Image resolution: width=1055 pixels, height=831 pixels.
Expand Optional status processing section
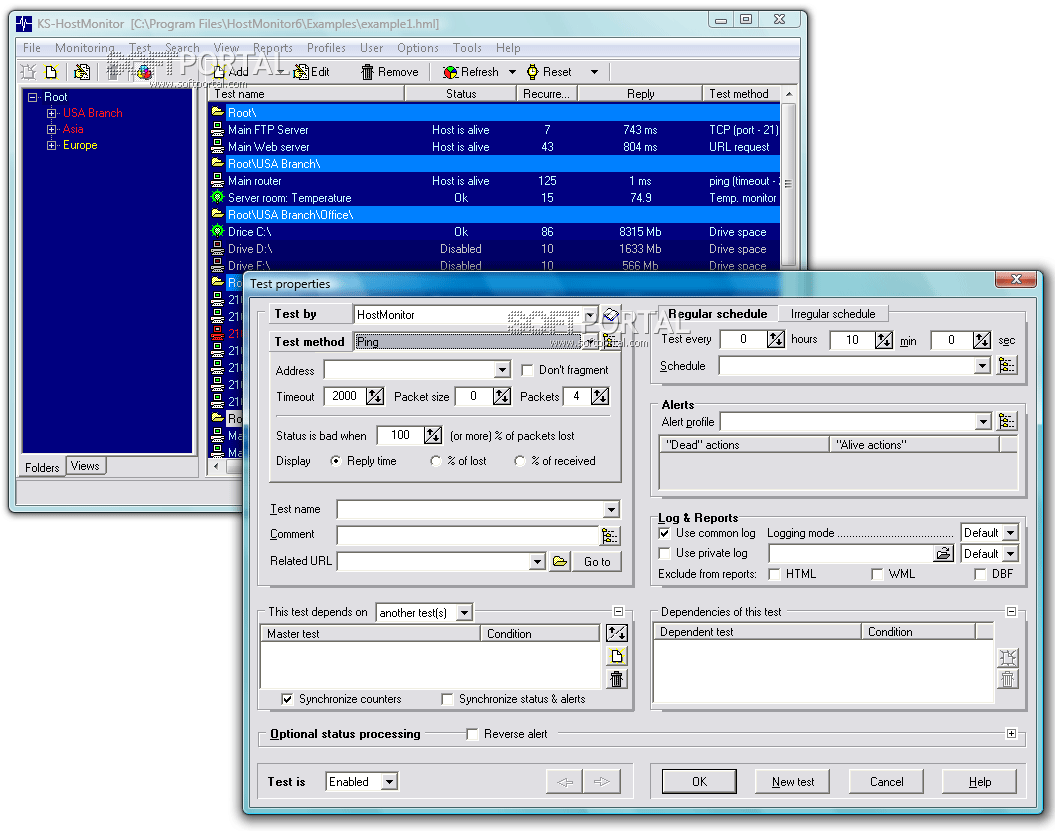[x=1011, y=733]
